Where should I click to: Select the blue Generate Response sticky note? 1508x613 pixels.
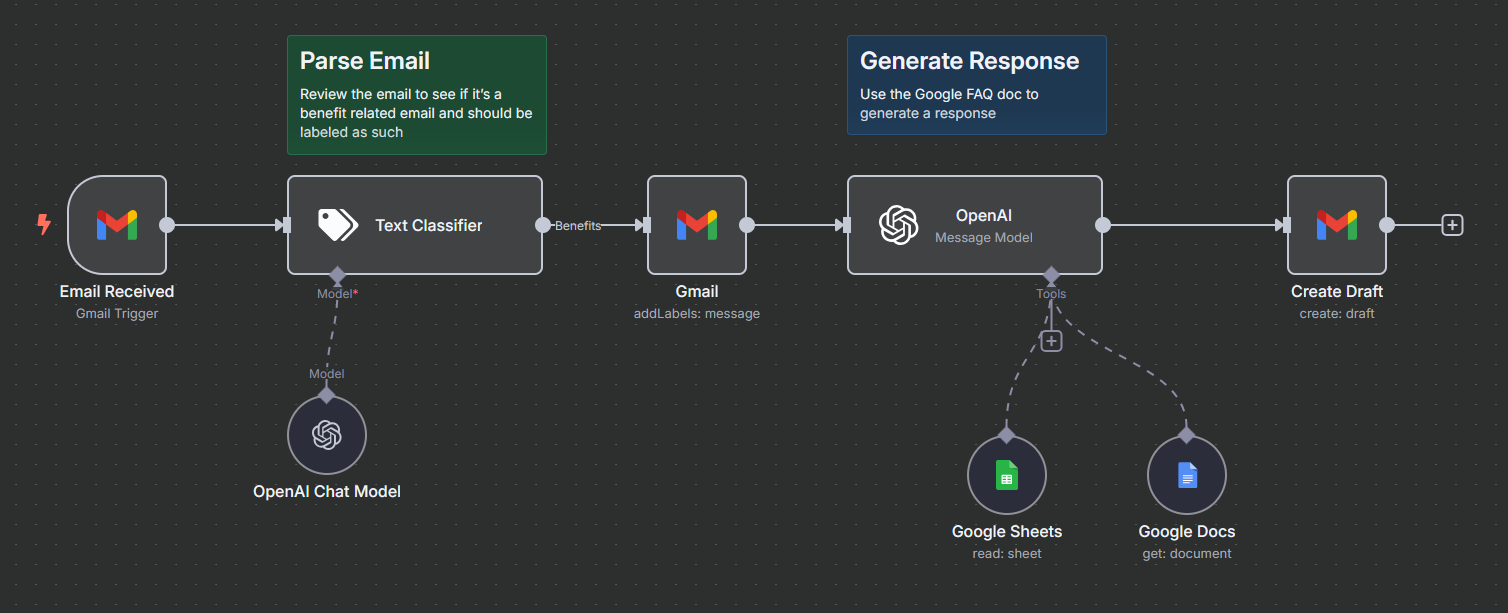pyautogui.click(x=977, y=85)
